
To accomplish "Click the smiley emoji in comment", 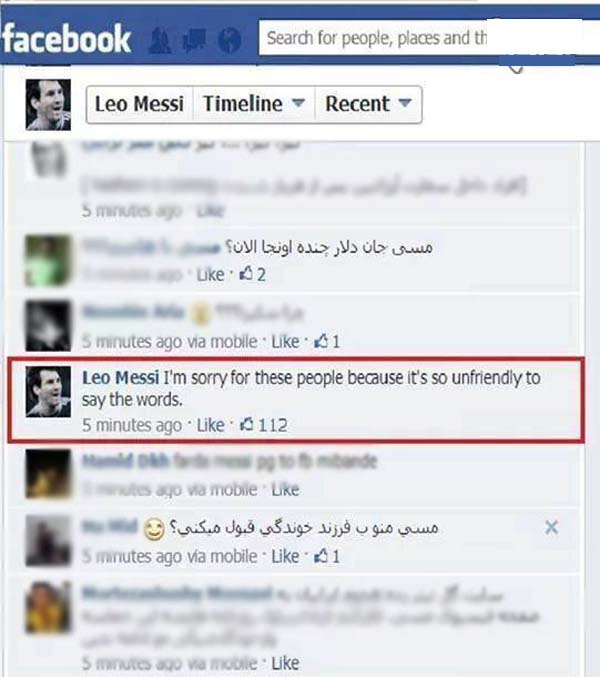I will pos(154,529).
